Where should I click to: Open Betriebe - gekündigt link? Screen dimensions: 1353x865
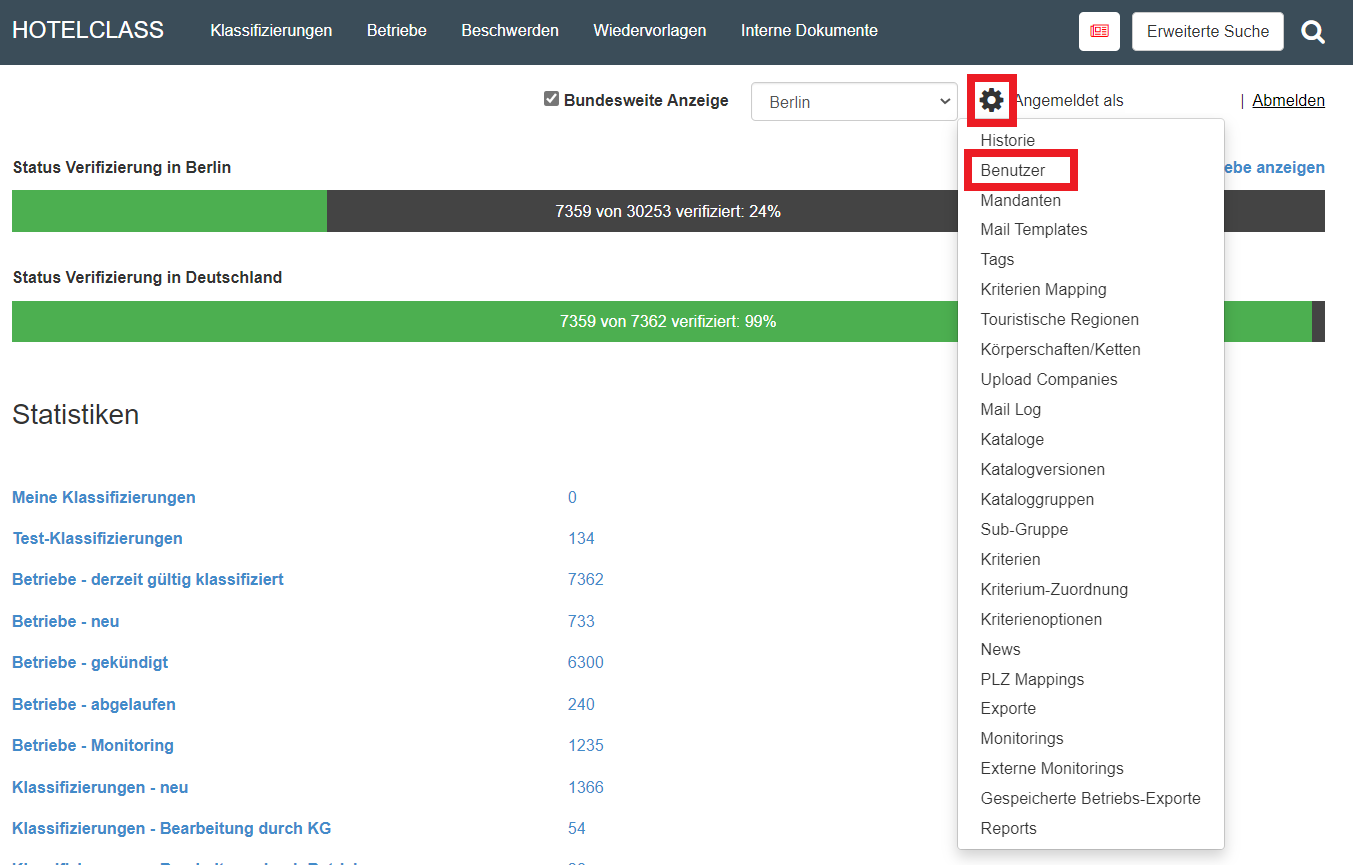[x=90, y=663]
